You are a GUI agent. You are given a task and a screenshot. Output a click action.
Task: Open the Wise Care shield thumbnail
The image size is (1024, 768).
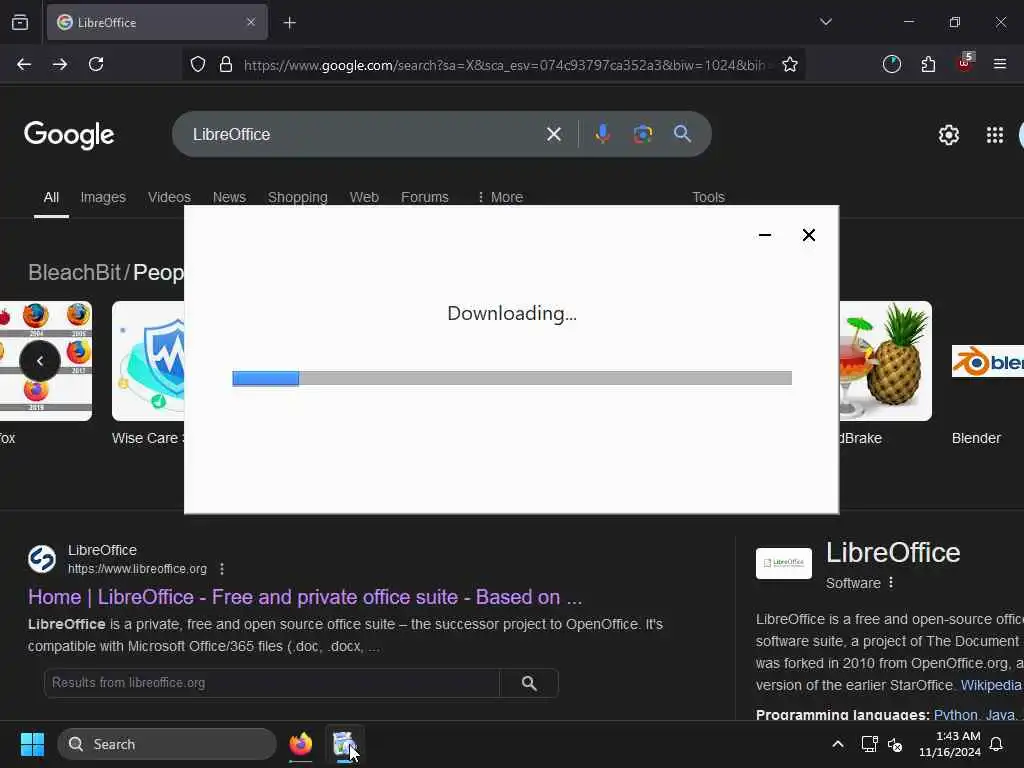coord(148,360)
